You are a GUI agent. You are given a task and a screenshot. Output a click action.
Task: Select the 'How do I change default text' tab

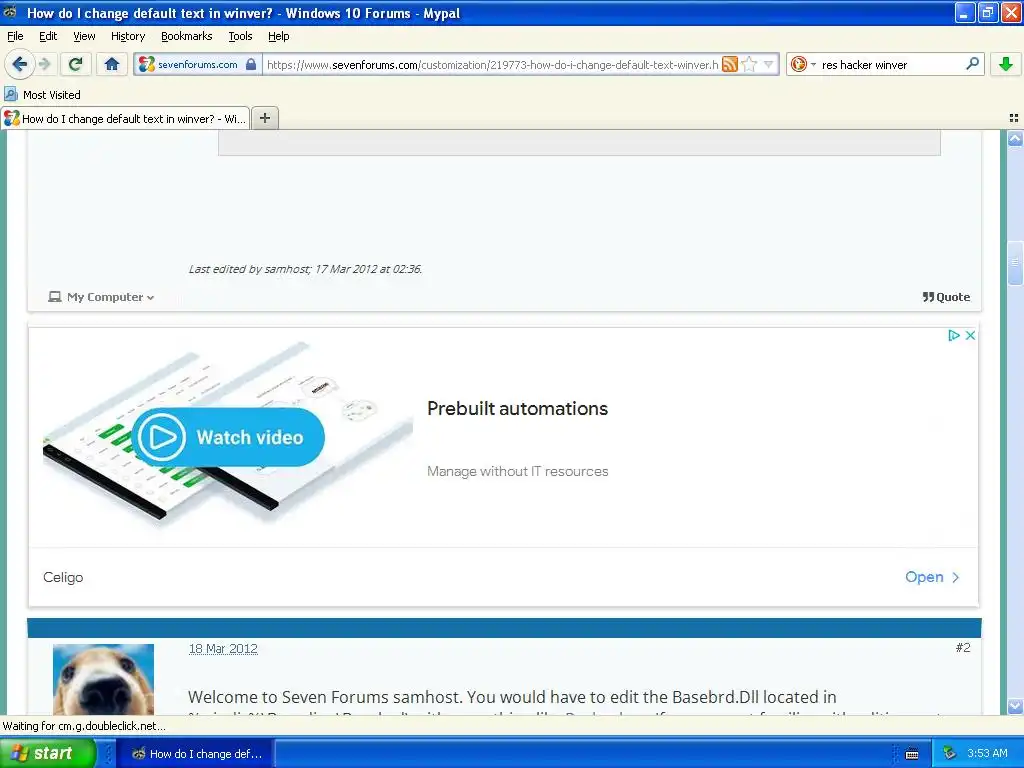coord(125,118)
